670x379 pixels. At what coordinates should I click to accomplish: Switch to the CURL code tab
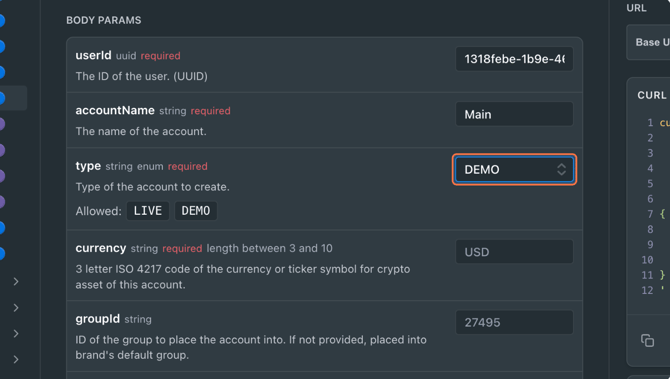[x=652, y=95]
